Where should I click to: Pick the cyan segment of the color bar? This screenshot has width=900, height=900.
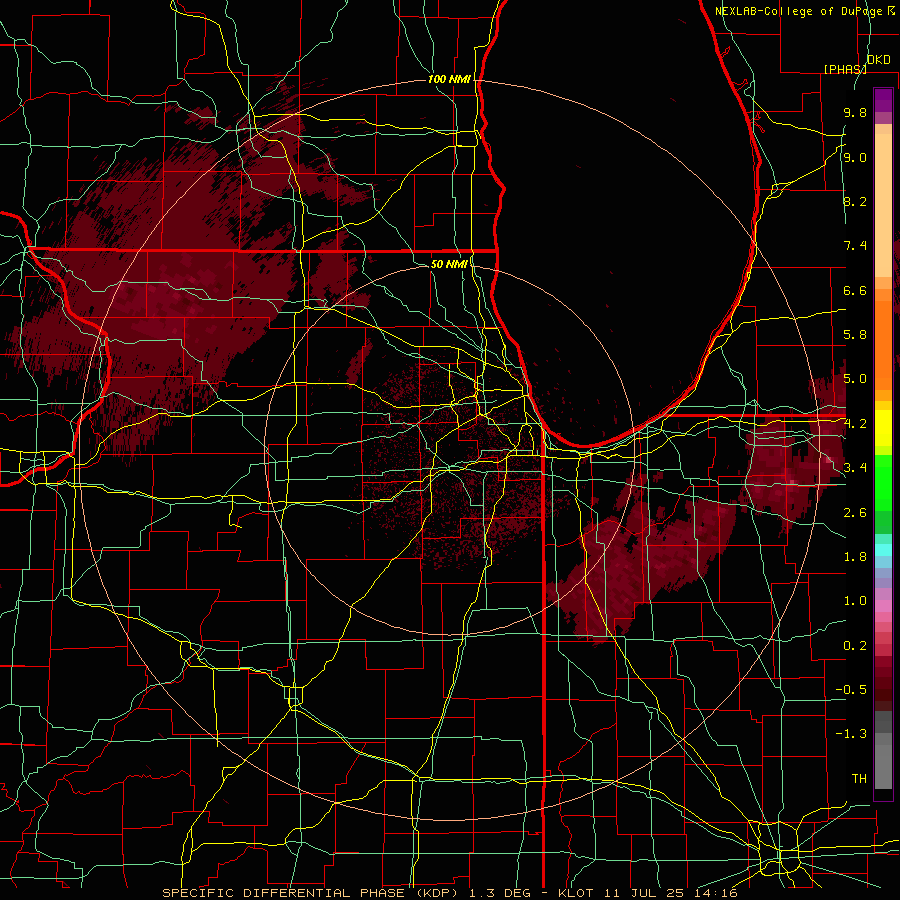tap(883, 549)
